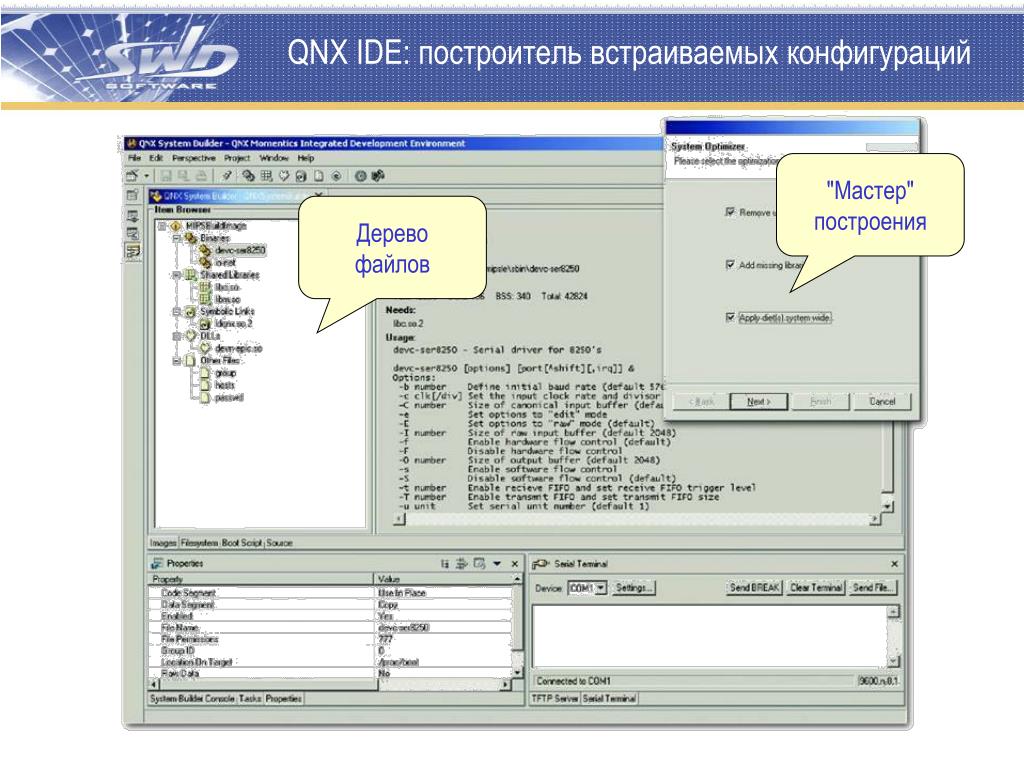Viewport: 1024px width, 768px height.
Task: Collapse the MIPSBuildImage tree root
Action: 162,226
